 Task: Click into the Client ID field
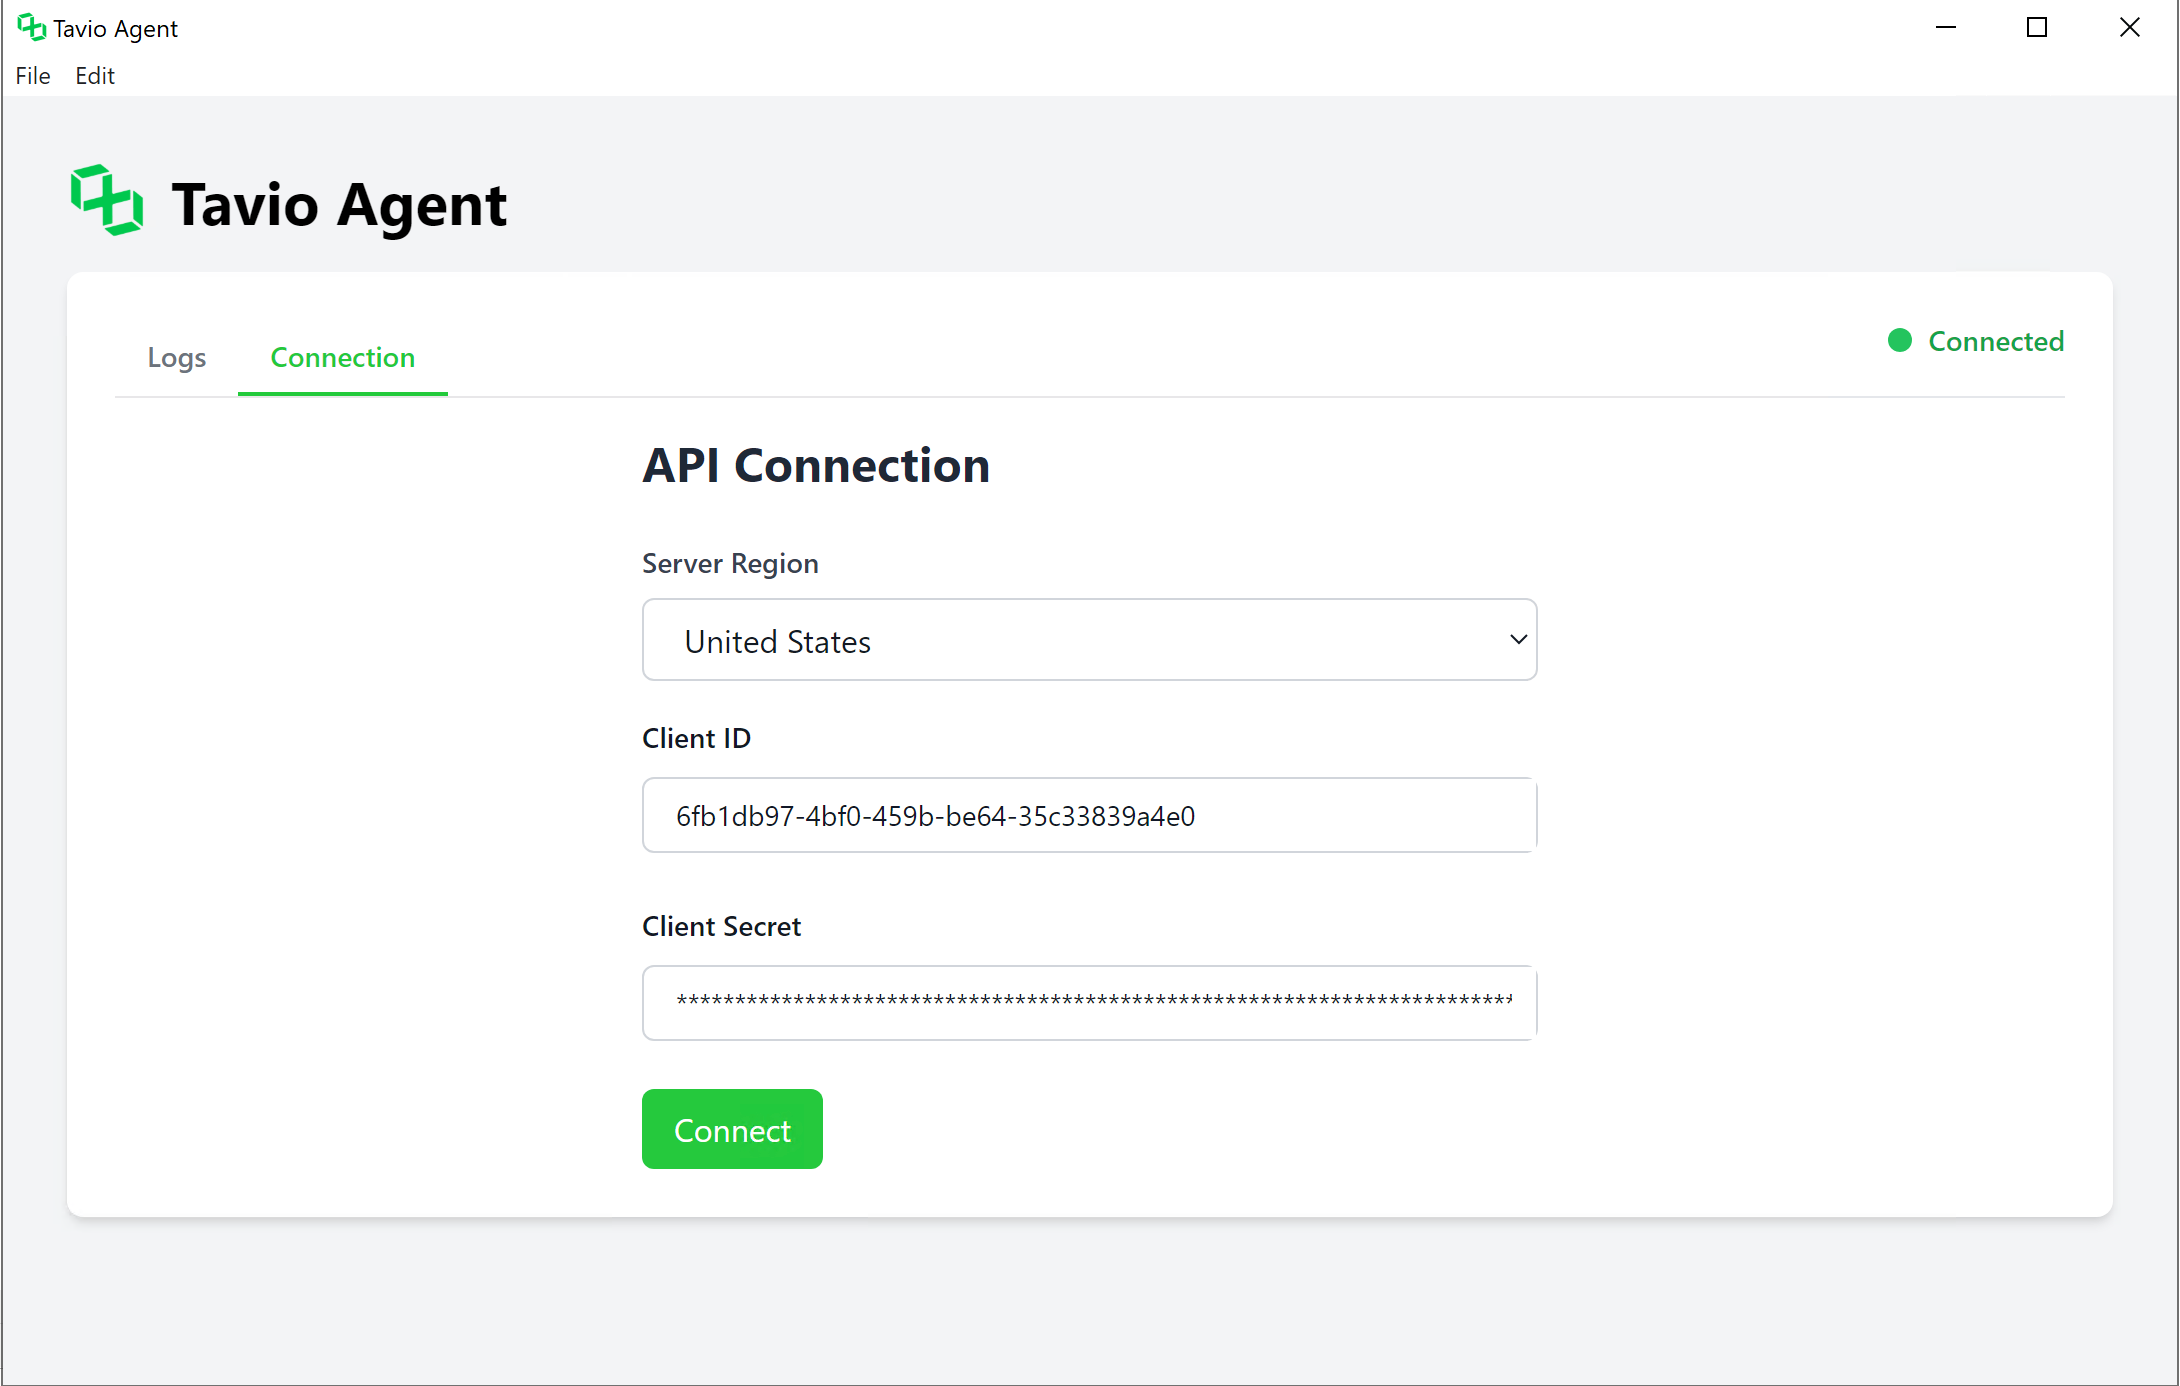(1088, 816)
